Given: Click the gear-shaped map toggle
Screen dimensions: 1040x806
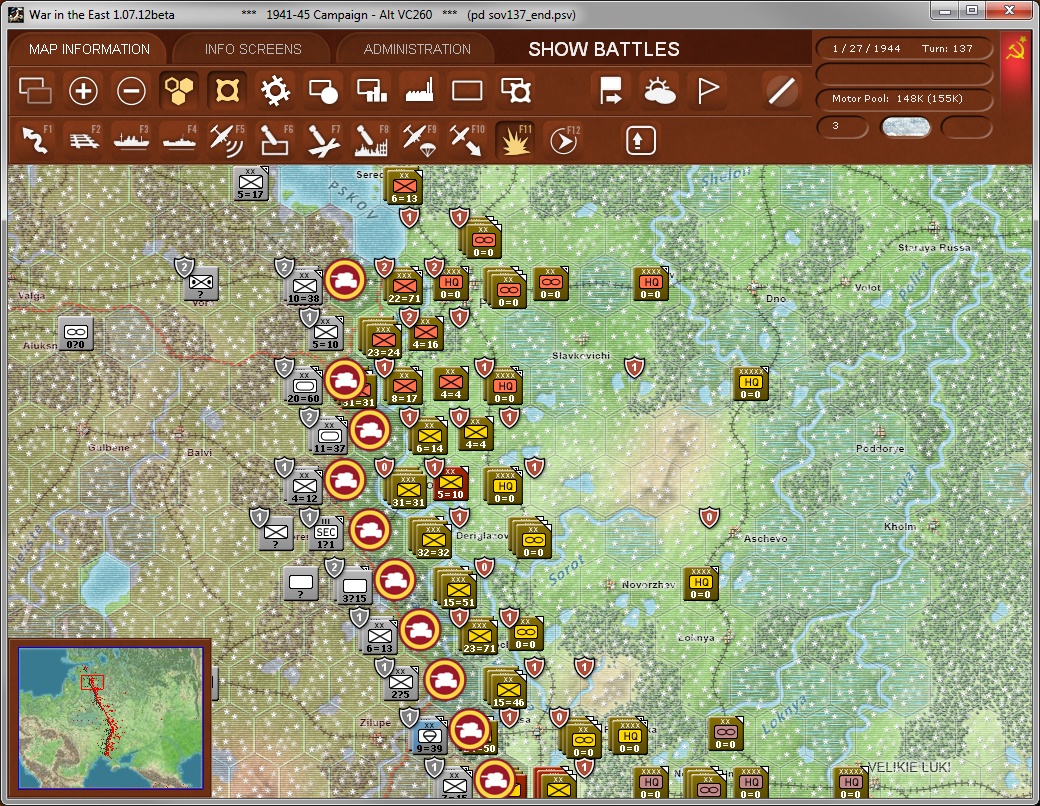Looking at the screenshot, I should pyautogui.click(x=275, y=91).
